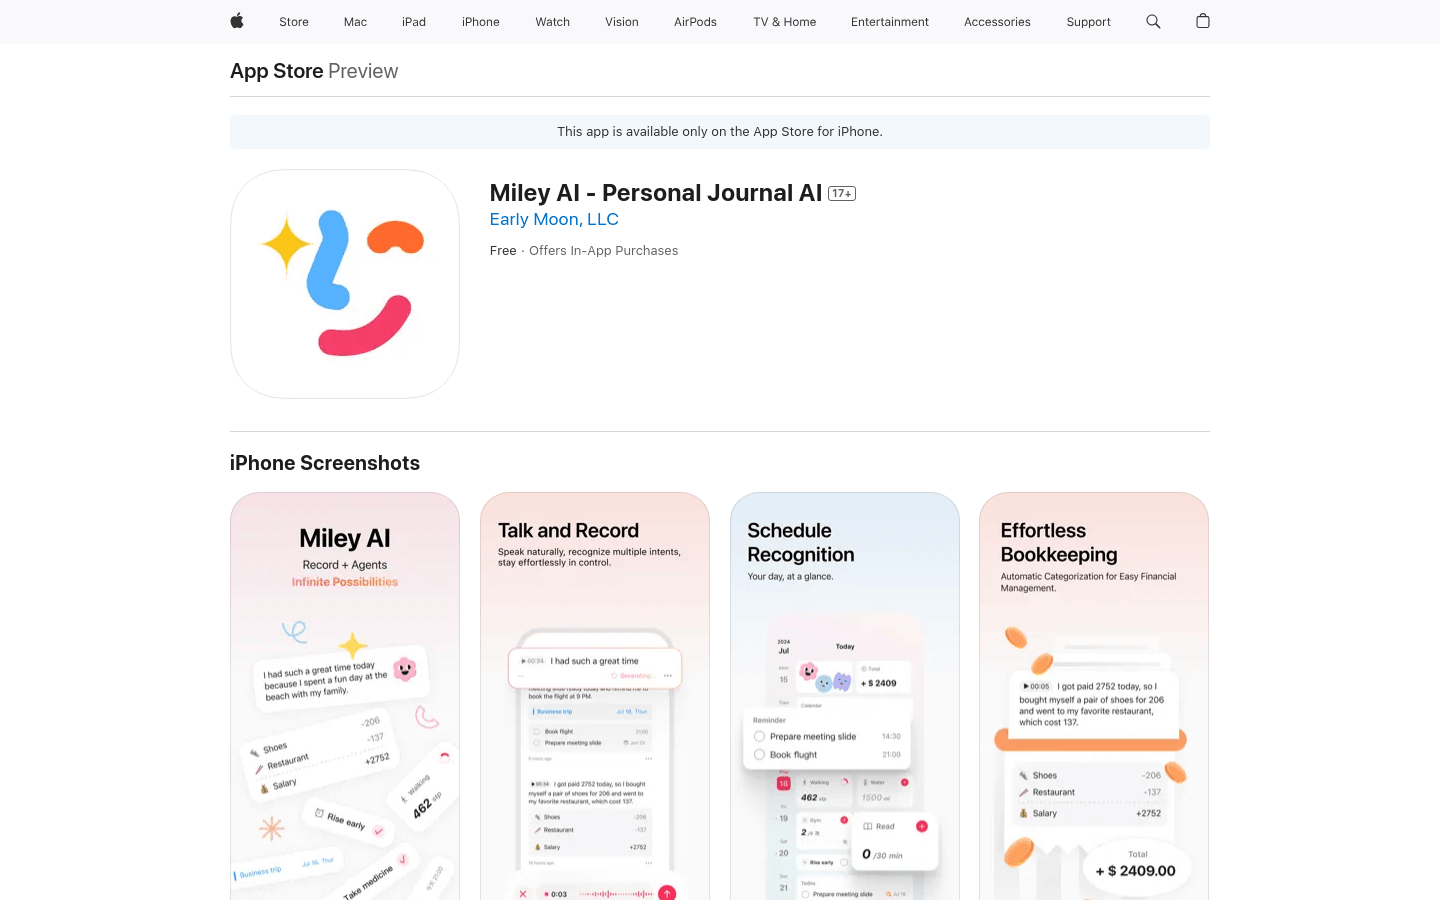Open the Entertainment menu item
This screenshot has height=900, width=1440.
[890, 22]
